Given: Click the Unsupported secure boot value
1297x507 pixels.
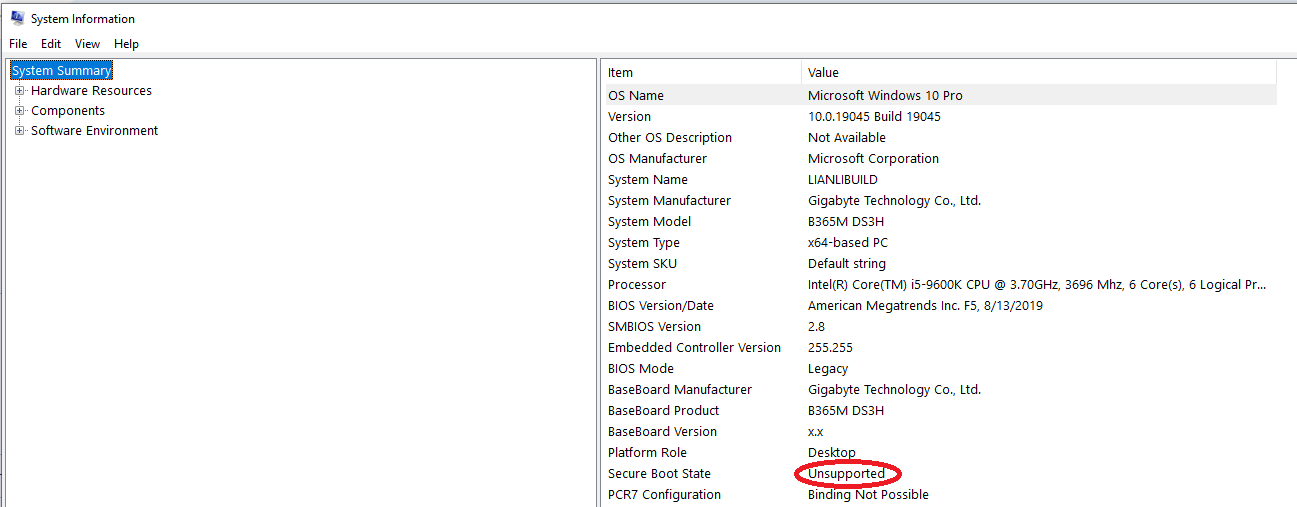Looking at the screenshot, I should 847,474.
